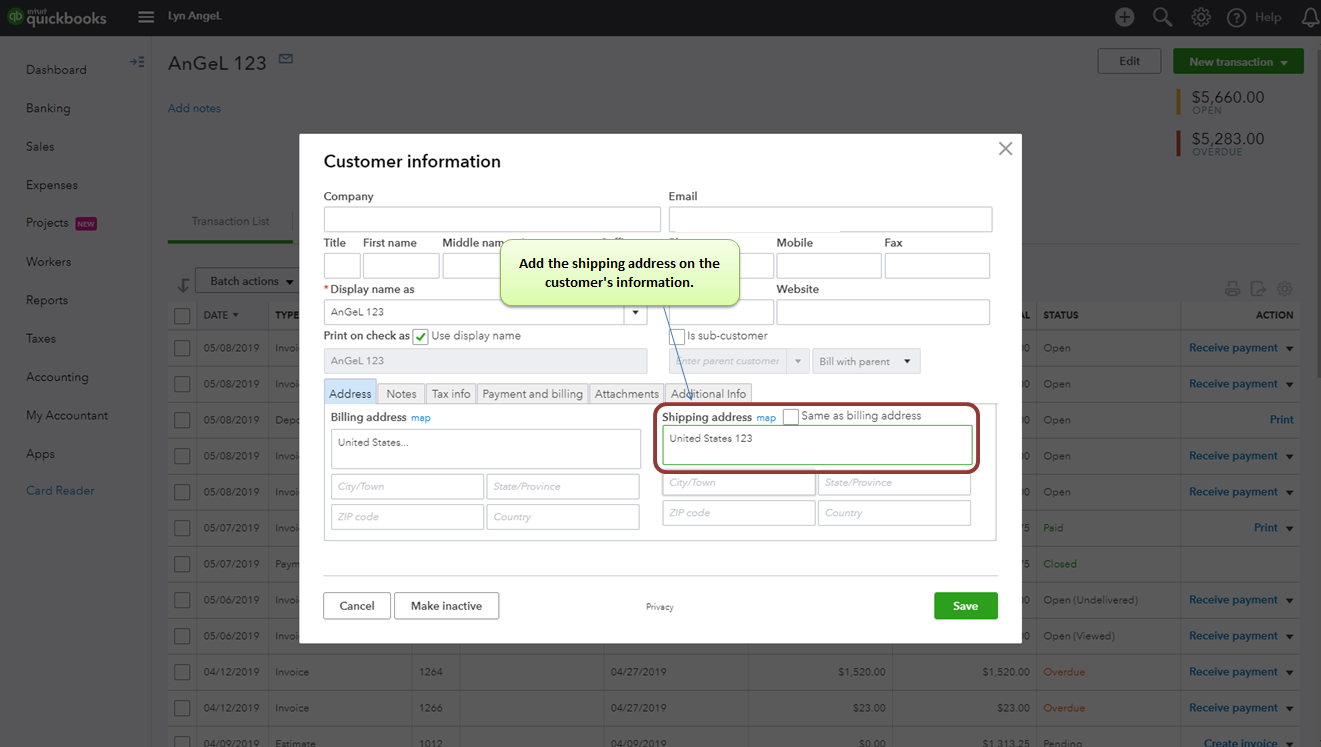
Task: Click the print icon above the transaction list
Action: tap(1232, 289)
